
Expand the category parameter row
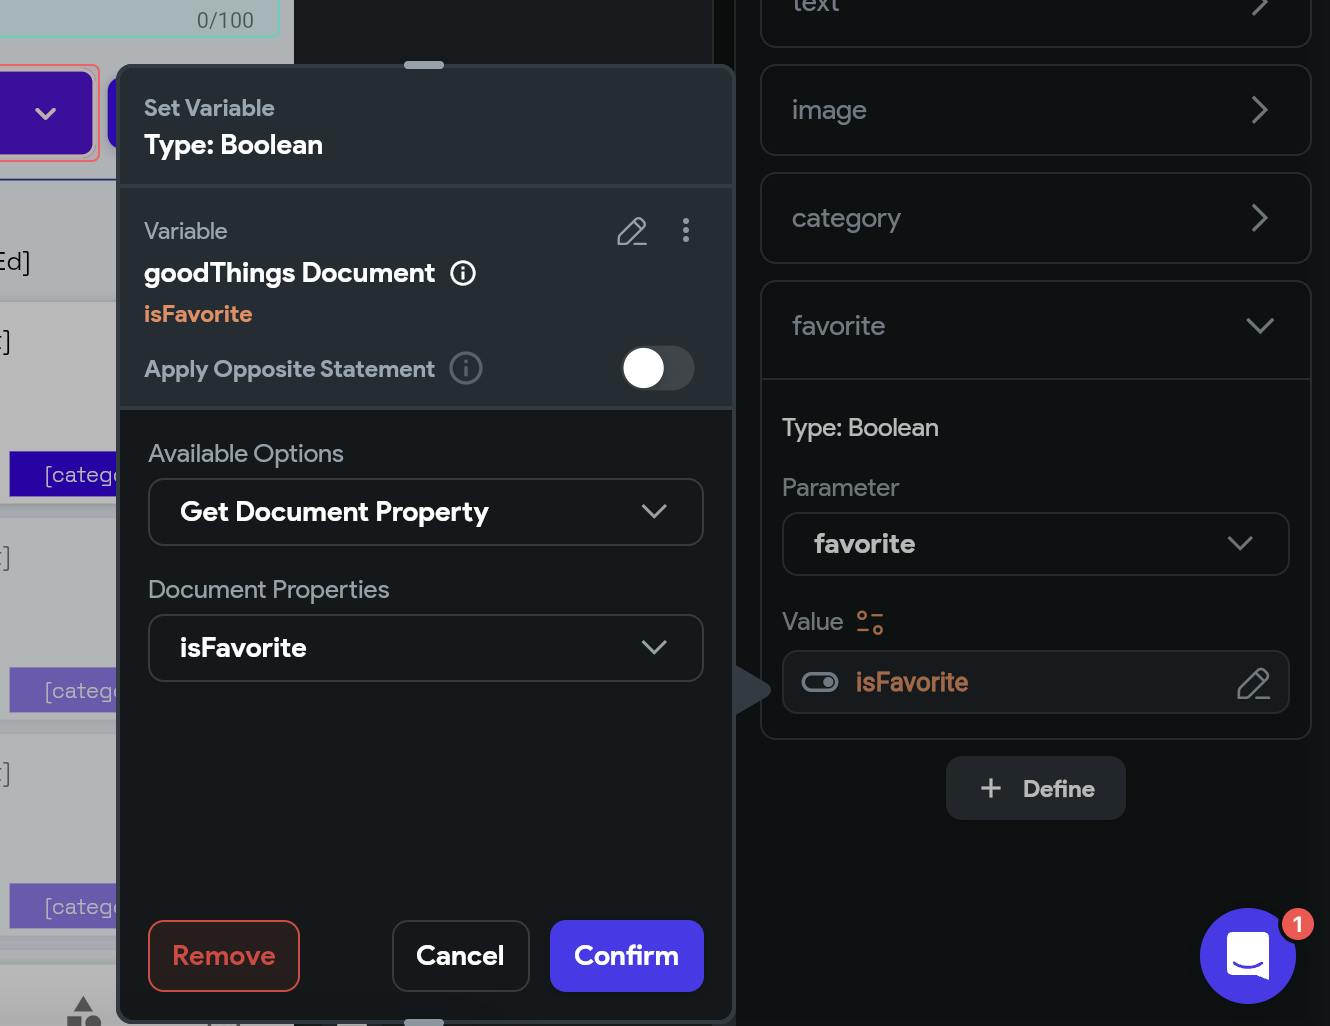pyautogui.click(x=1035, y=218)
